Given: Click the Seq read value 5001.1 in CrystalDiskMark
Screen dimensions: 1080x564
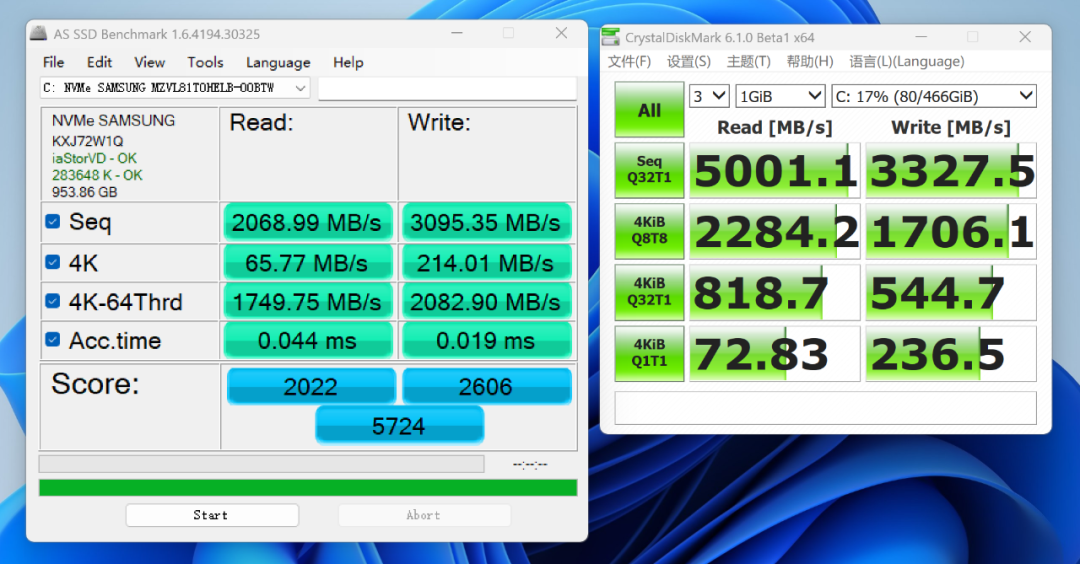Looking at the screenshot, I should (775, 170).
